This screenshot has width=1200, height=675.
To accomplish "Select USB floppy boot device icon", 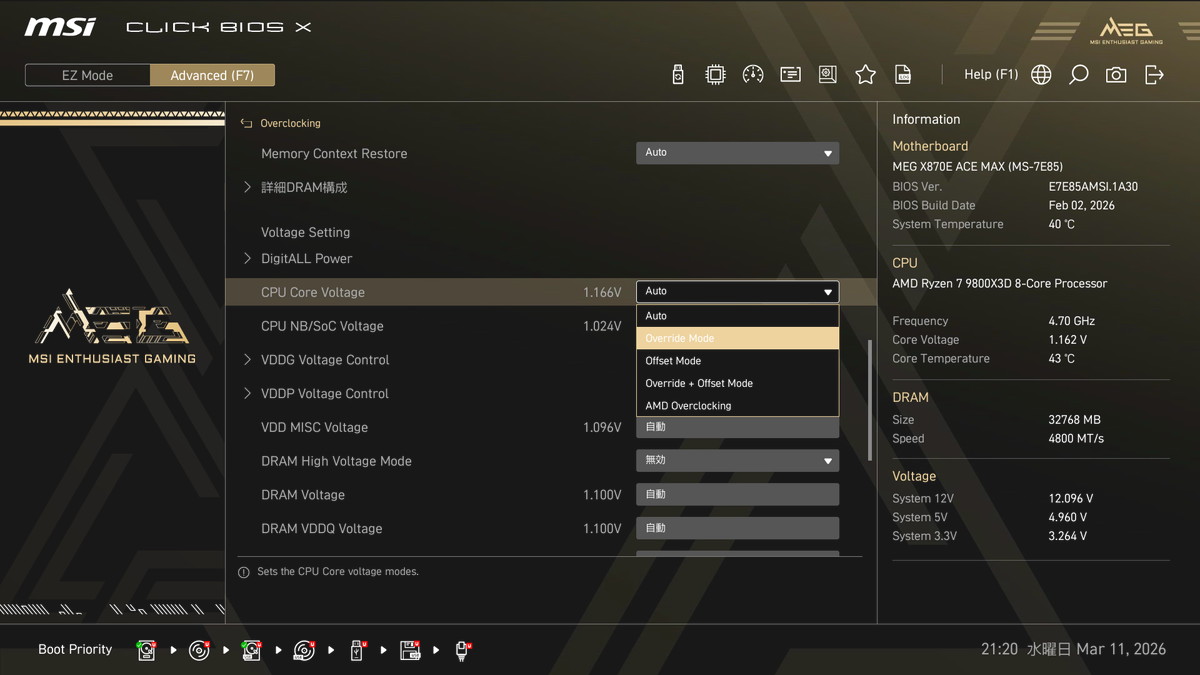I will coord(410,650).
